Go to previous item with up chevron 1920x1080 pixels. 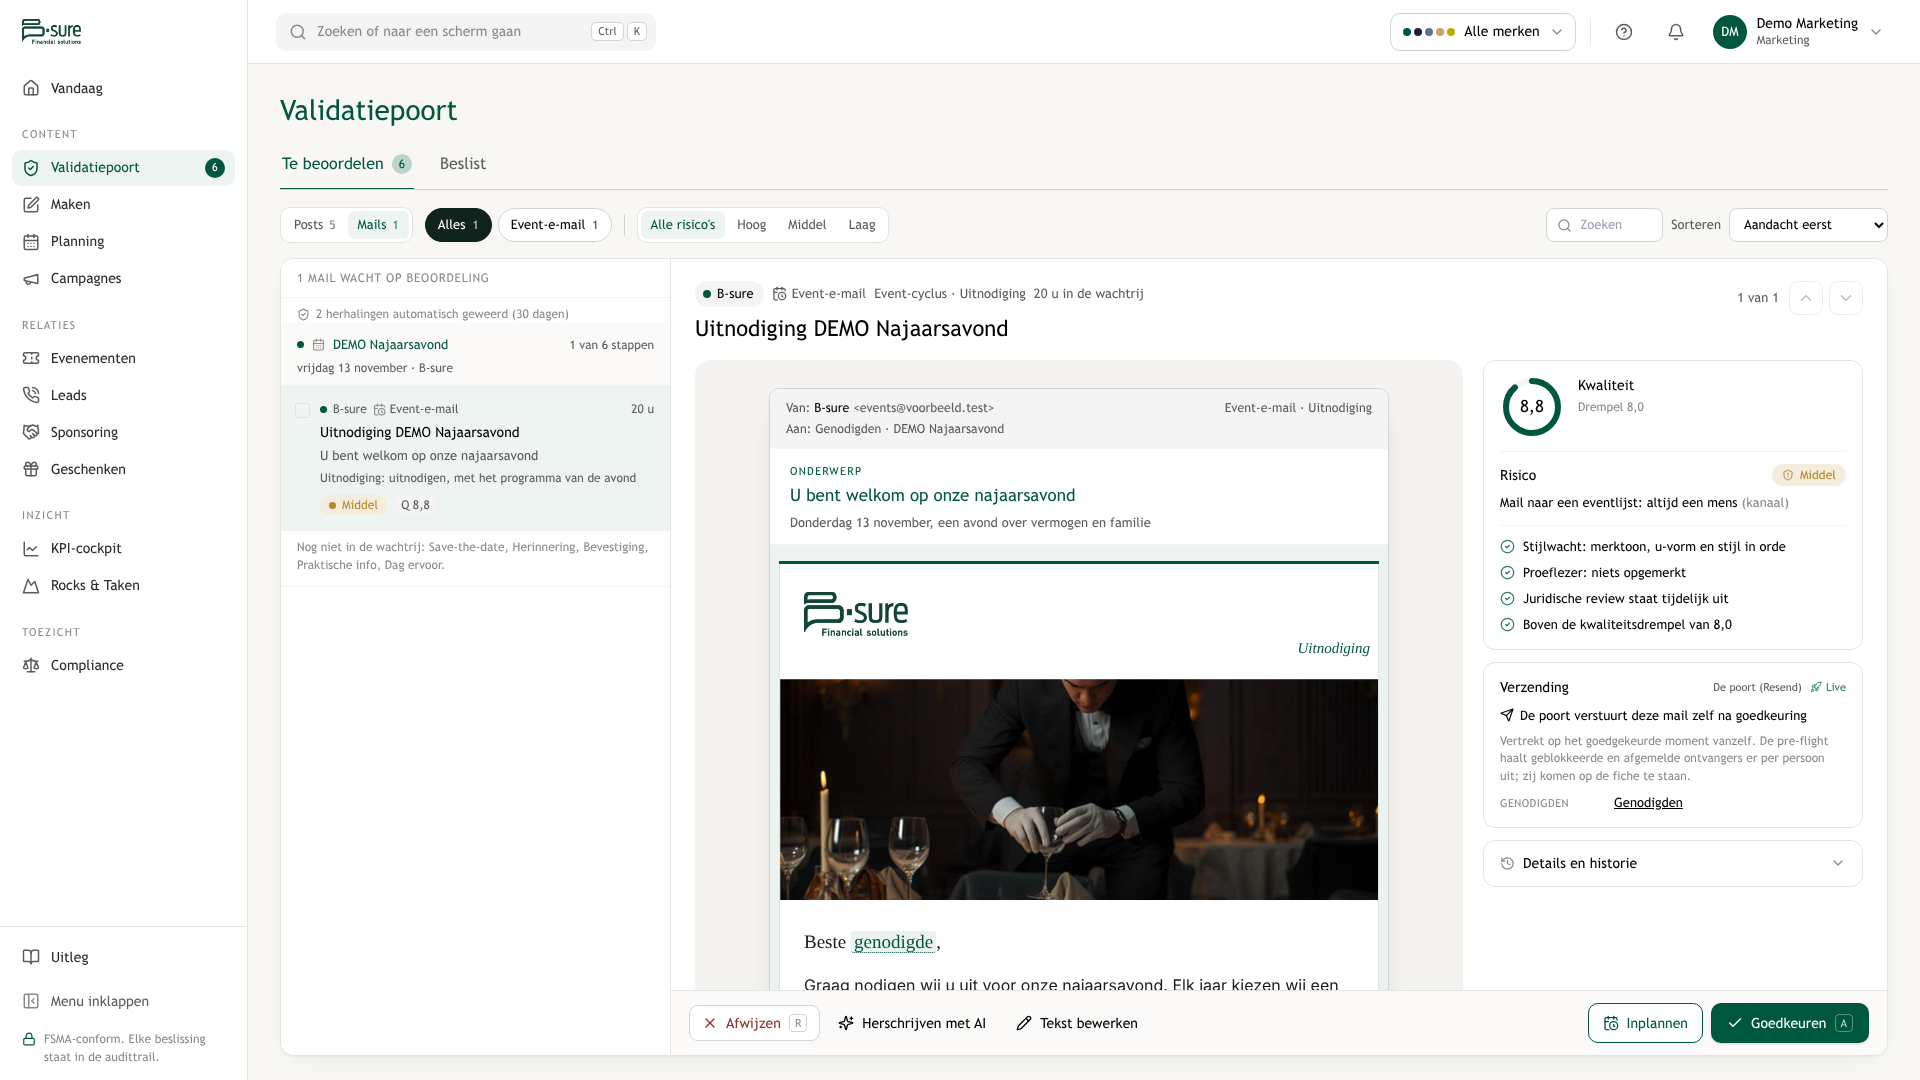click(x=1806, y=298)
